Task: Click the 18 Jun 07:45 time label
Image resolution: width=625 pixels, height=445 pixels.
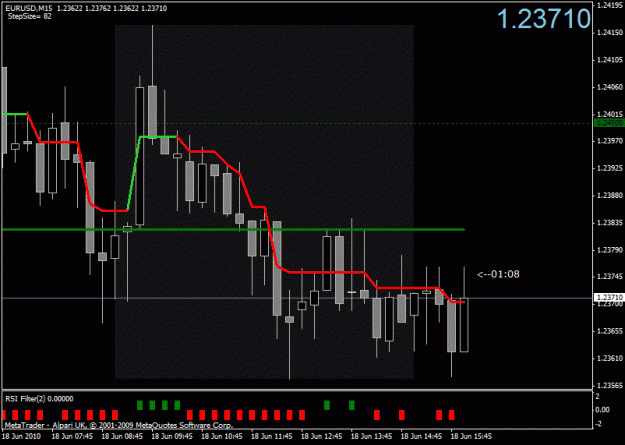Action: [72, 436]
